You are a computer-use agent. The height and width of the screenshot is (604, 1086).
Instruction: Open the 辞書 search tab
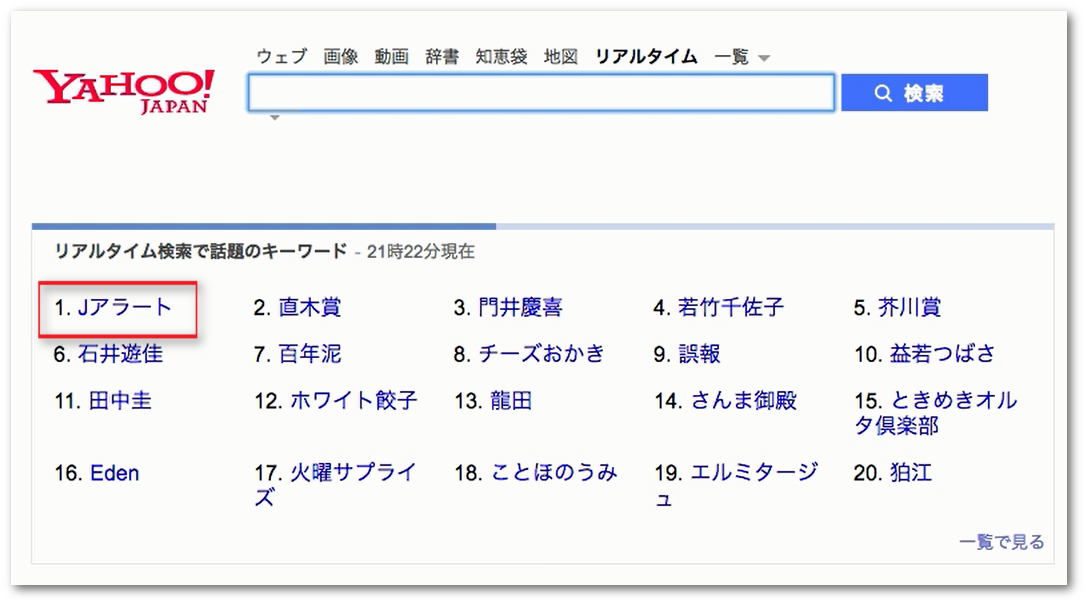[442, 57]
